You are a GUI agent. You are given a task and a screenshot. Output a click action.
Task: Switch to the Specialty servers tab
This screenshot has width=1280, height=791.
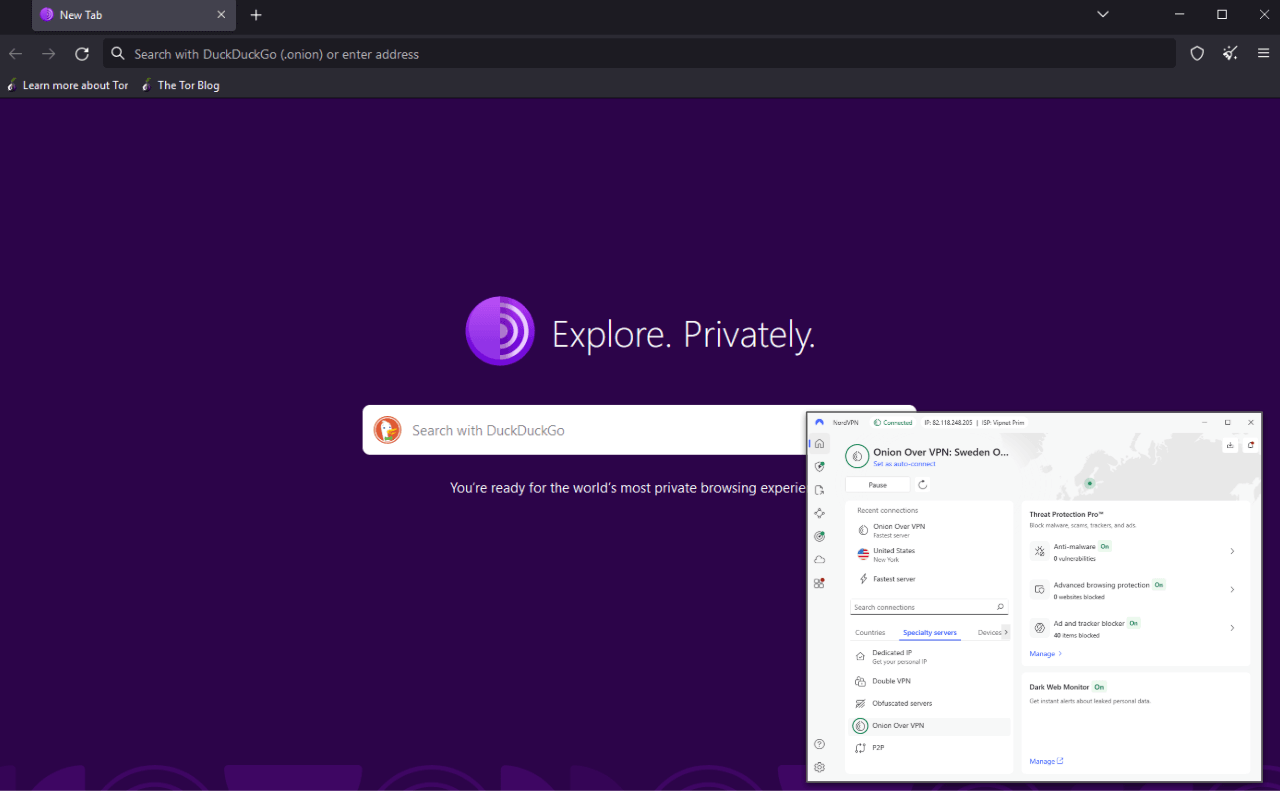pos(930,632)
